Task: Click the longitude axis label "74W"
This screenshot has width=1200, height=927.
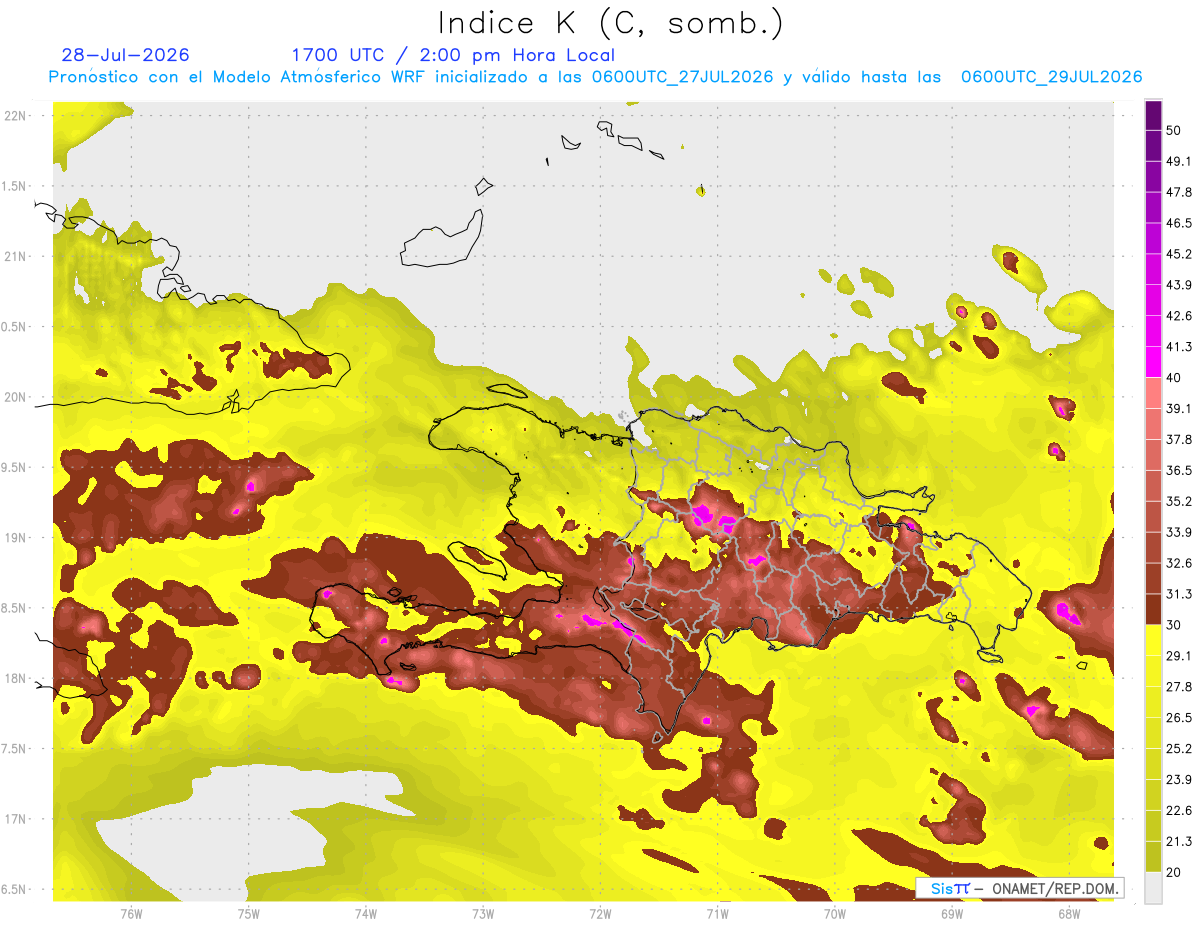Action: pos(366,913)
